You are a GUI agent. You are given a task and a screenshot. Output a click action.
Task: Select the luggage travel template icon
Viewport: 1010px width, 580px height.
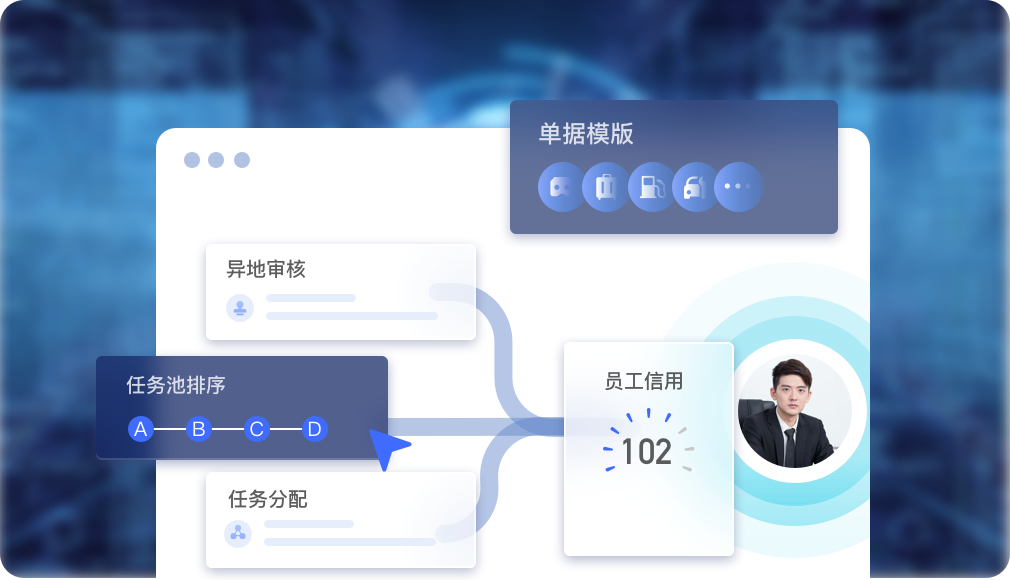pyautogui.click(x=605, y=187)
